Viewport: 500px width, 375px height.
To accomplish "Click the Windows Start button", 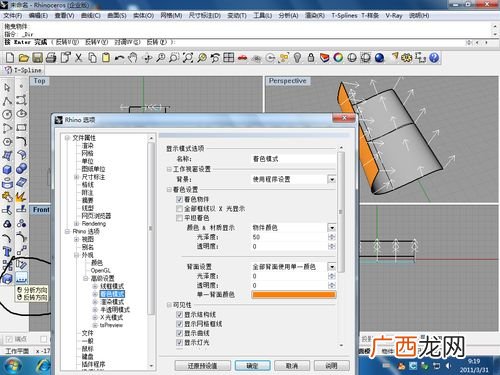I will coord(13,366).
